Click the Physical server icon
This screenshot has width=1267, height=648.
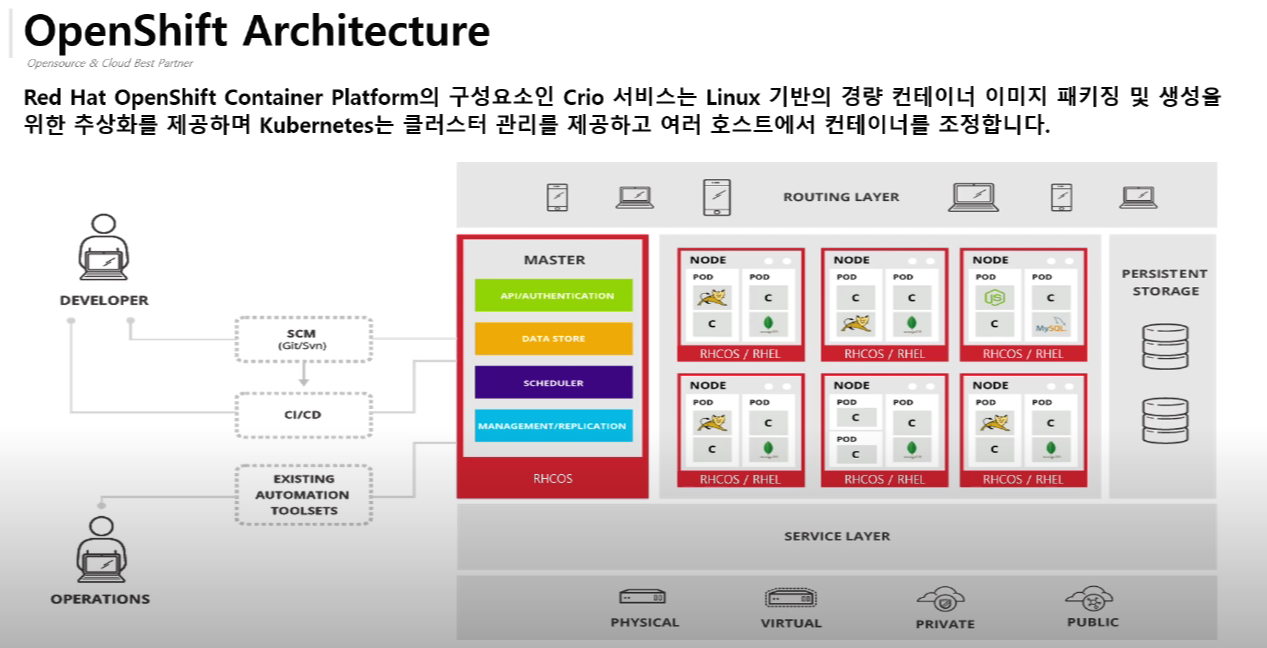click(x=644, y=597)
